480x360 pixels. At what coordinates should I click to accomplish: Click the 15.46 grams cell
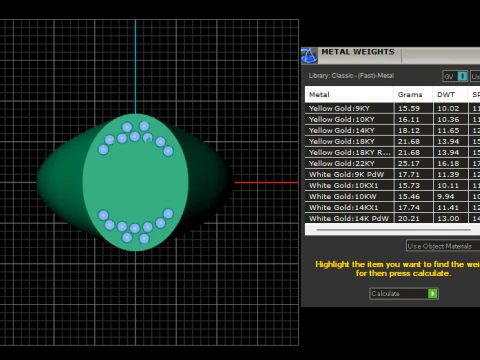[x=413, y=196]
